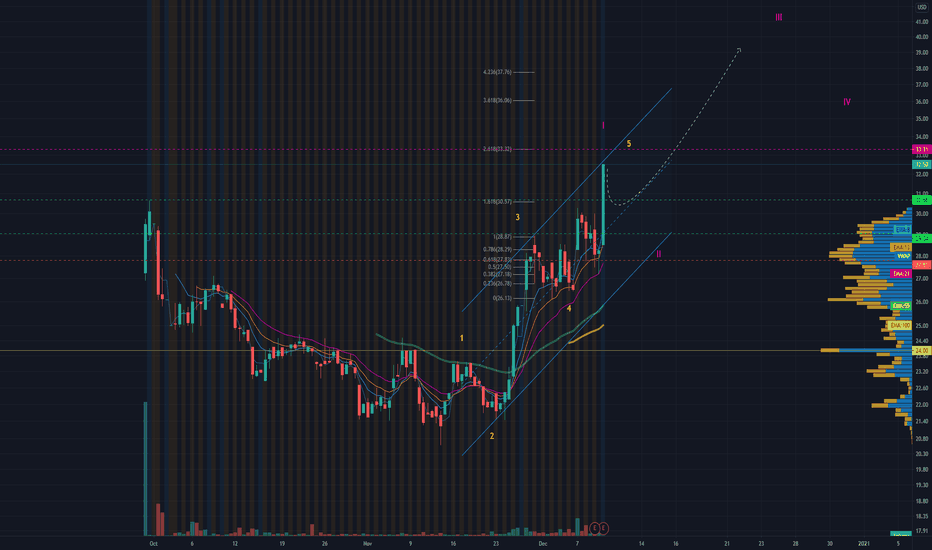Click the 22.00 value on the price scale
Image resolution: width=932 pixels, height=550 pixels.
[922, 405]
